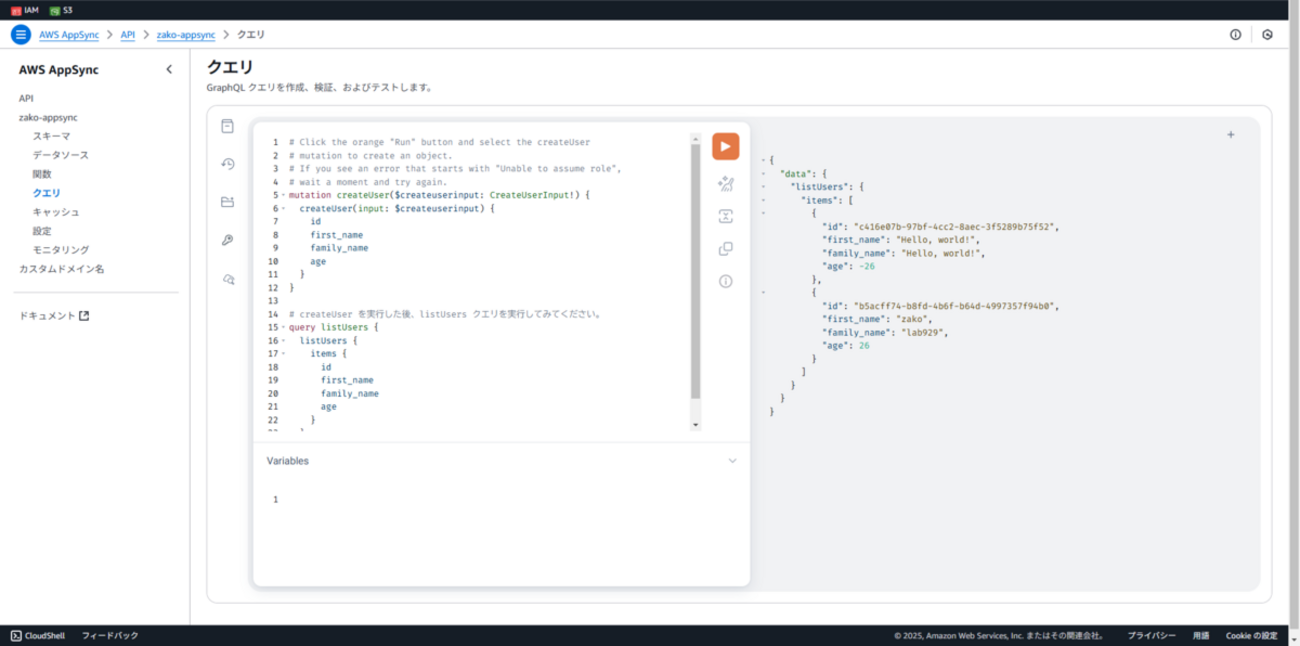Collapse the Variables panel with the chevron
Image resolution: width=1300 pixels, height=646 pixels.
tap(732, 461)
